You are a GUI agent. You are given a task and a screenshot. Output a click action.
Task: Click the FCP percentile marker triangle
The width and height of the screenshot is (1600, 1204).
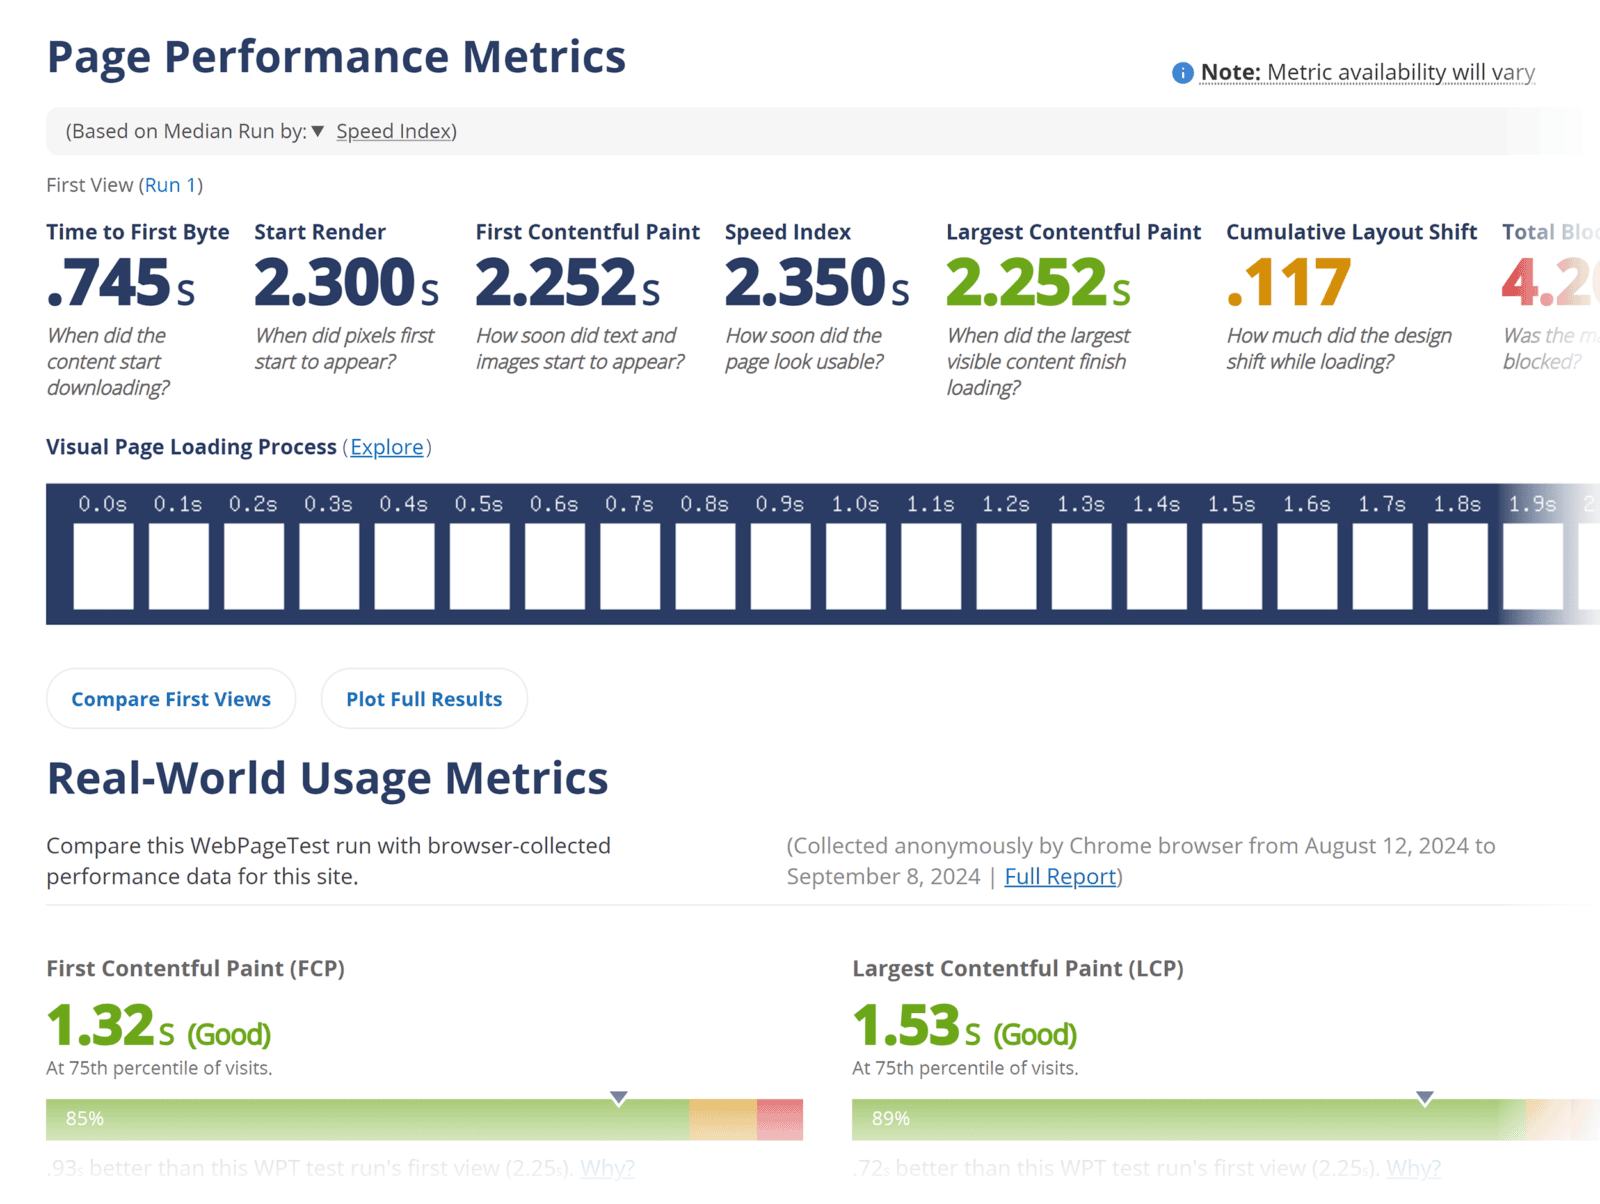pos(619,1095)
